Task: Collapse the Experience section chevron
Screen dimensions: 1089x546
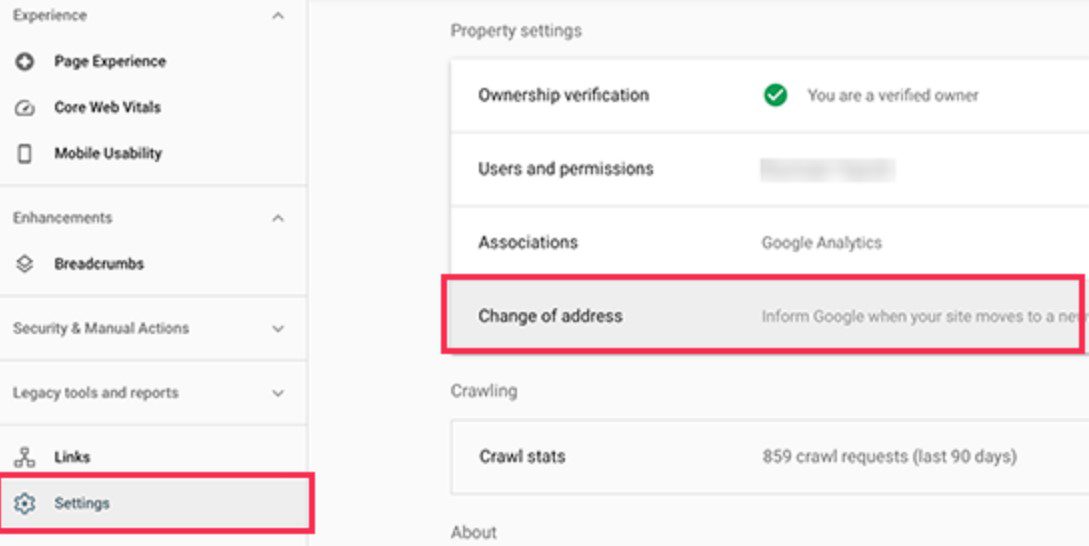Action: (278, 17)
